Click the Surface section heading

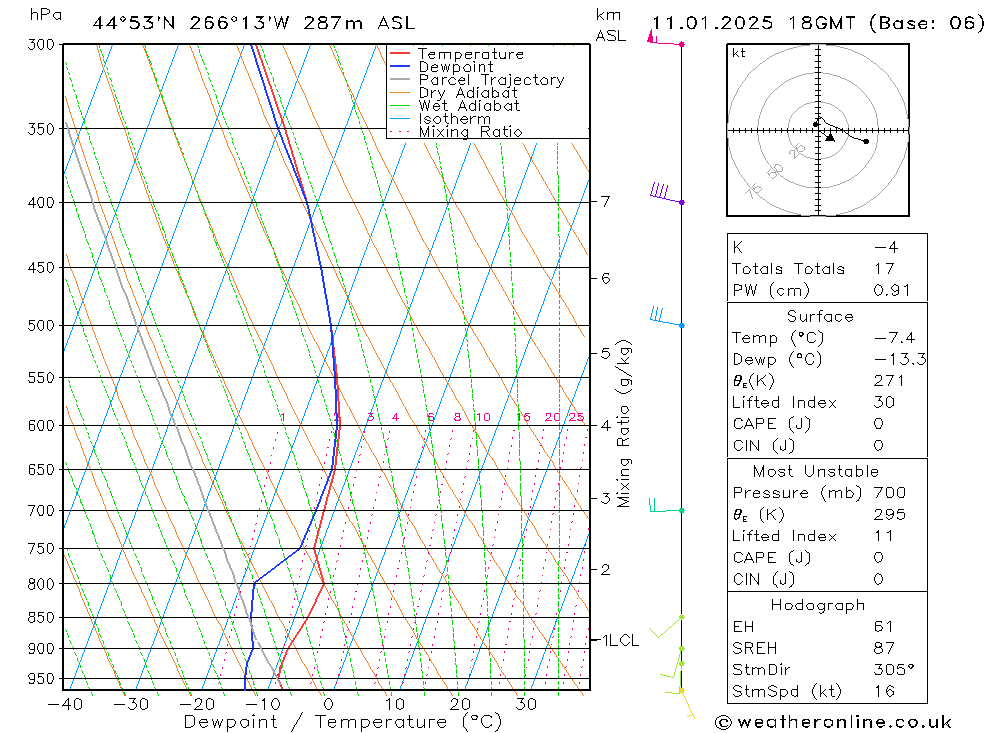(x=820, y=316)
